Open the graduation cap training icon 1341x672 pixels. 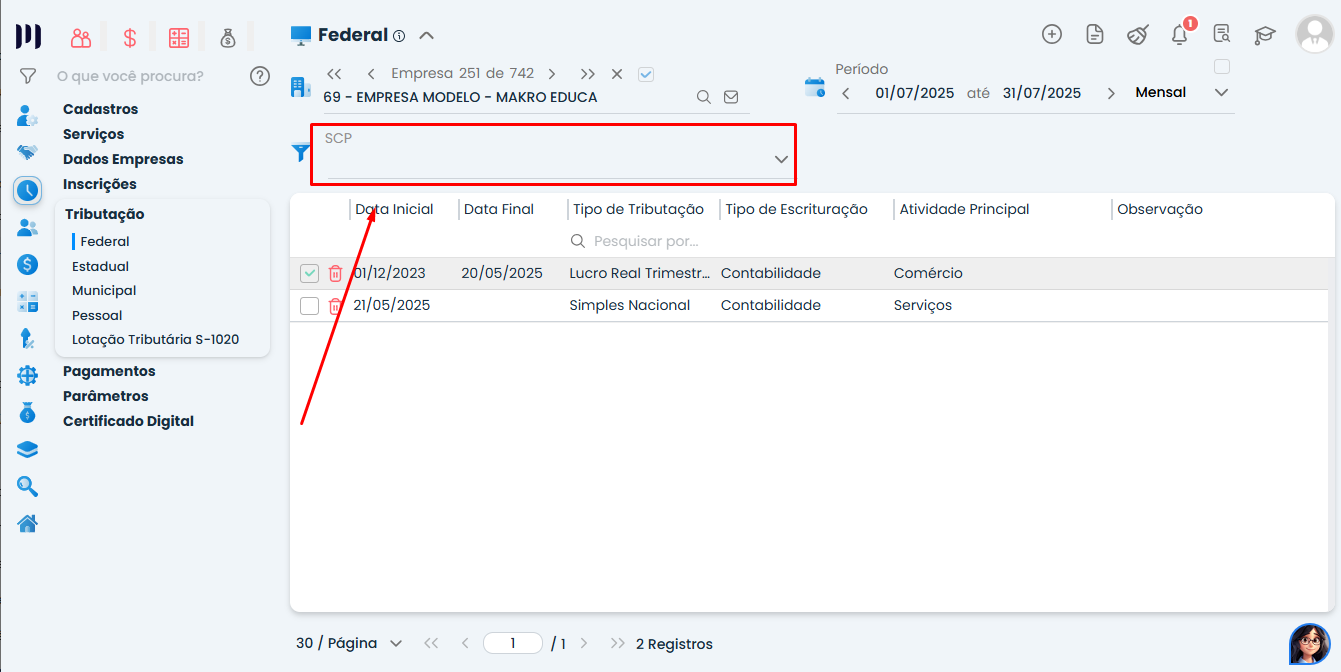tap(1265, 35)
